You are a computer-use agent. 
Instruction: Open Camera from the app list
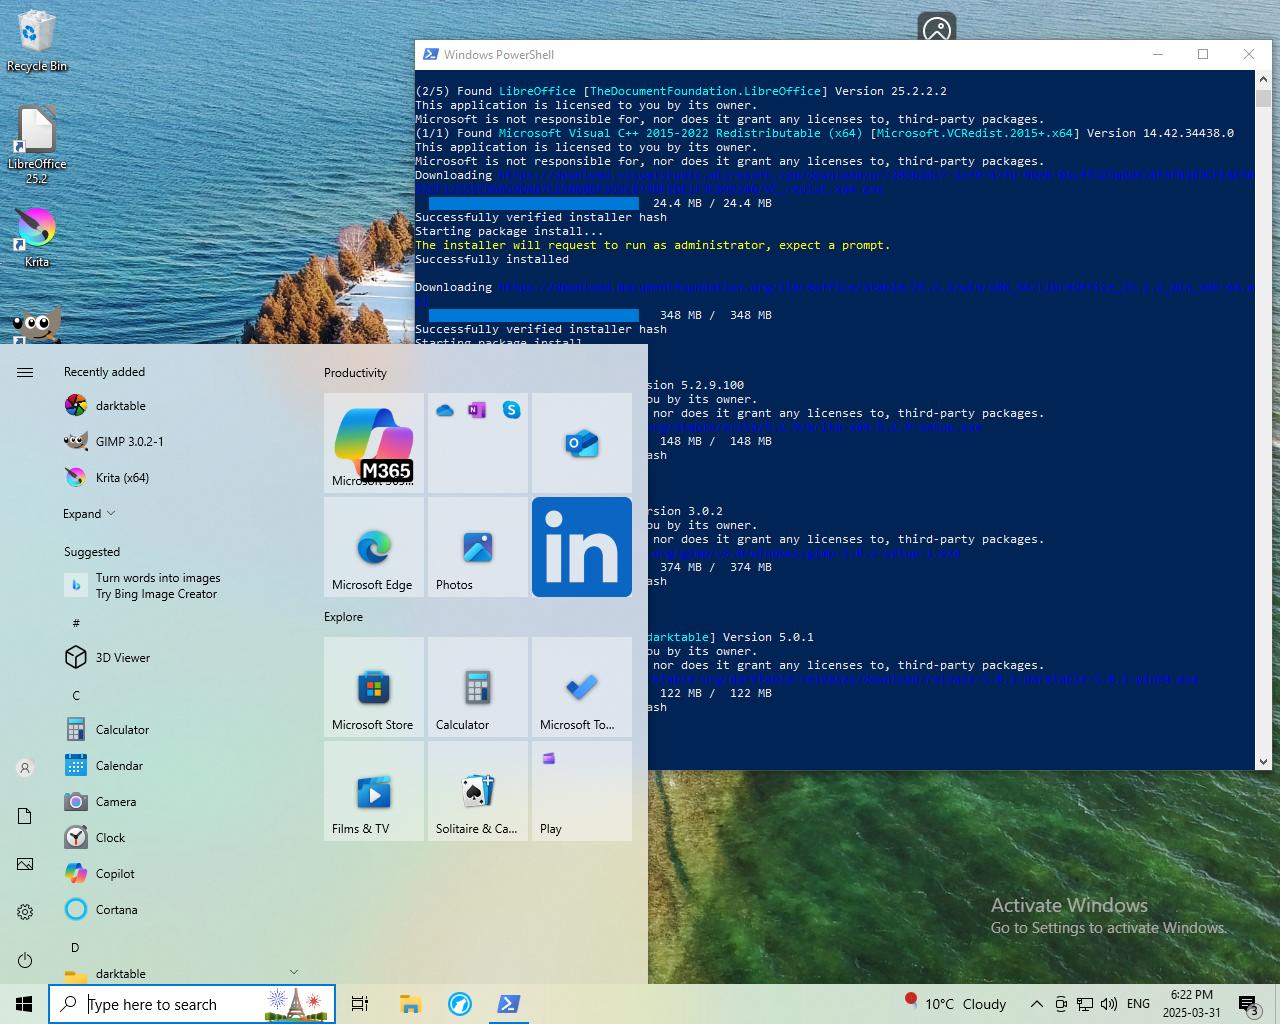pos(180,801)
